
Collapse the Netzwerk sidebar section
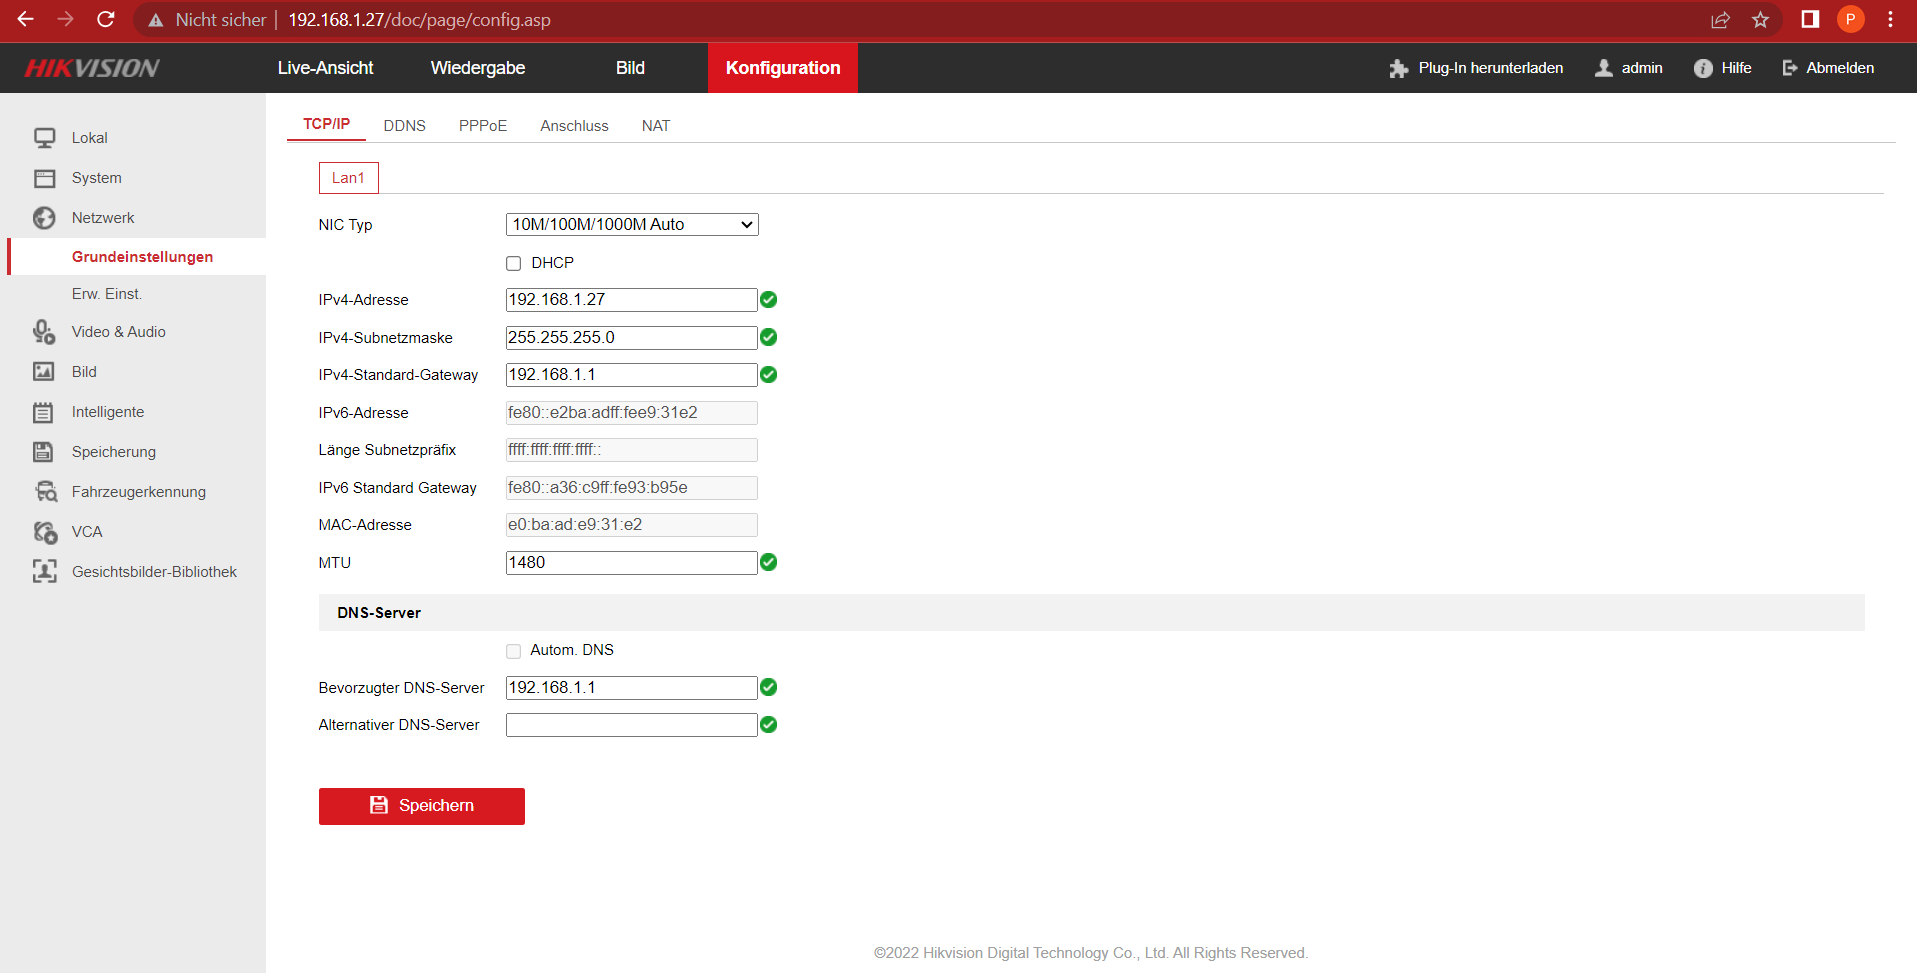point(103,218)
